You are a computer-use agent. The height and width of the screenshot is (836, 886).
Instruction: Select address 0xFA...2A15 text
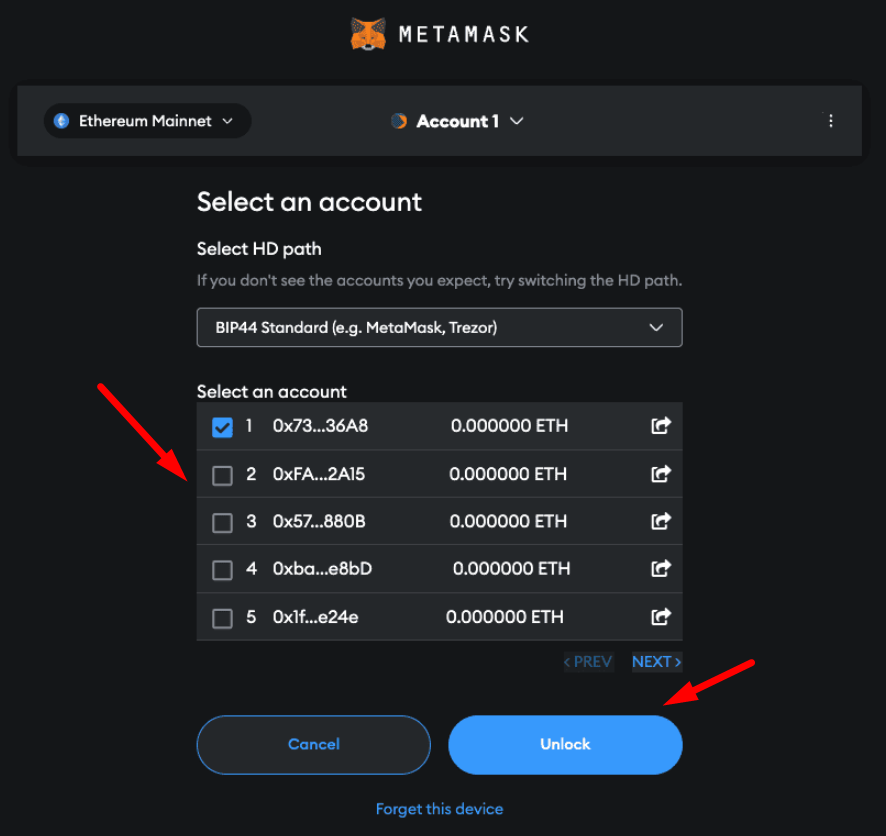319,473
